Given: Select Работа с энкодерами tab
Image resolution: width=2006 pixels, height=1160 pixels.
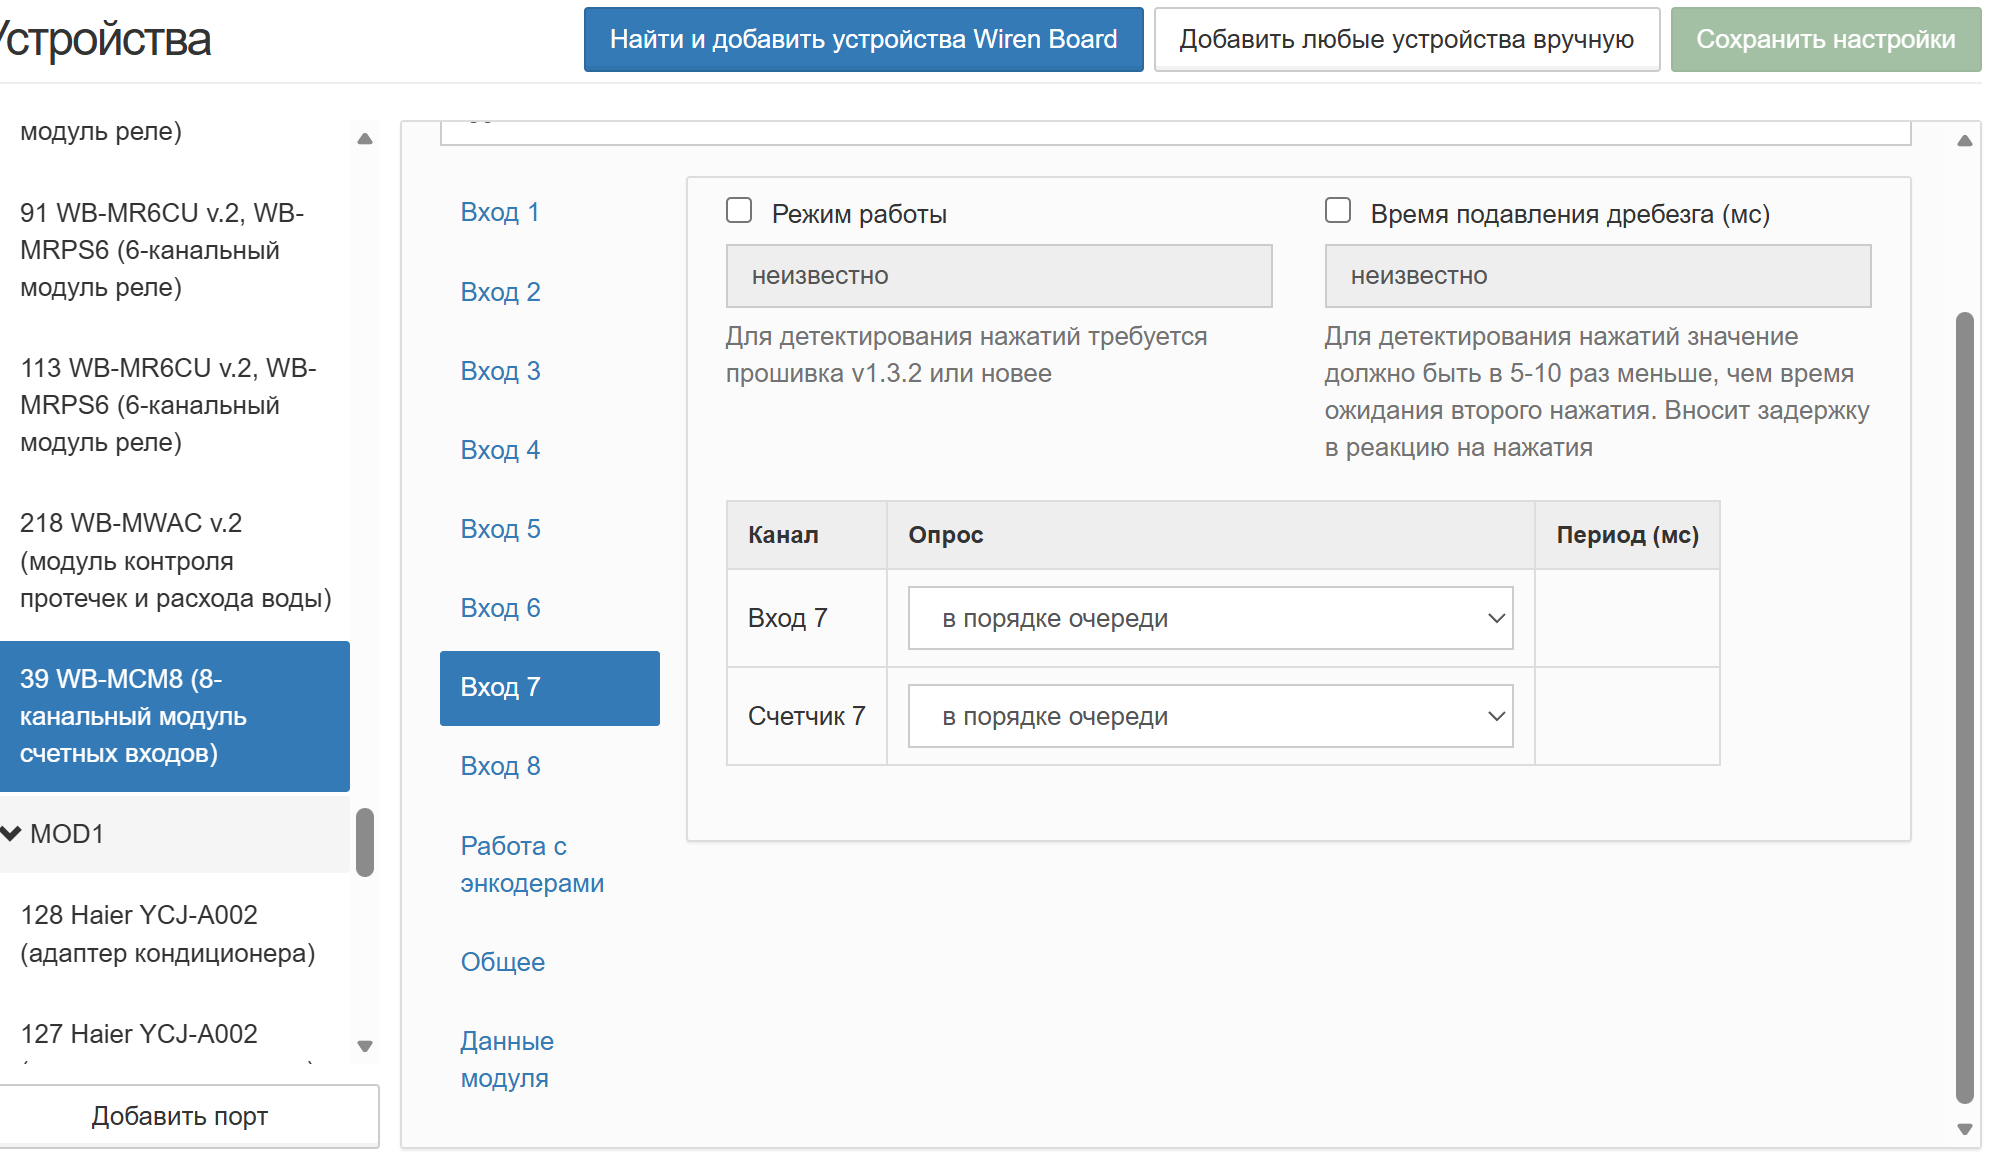Looking at the screenshot, I should [x=531, y=864].
